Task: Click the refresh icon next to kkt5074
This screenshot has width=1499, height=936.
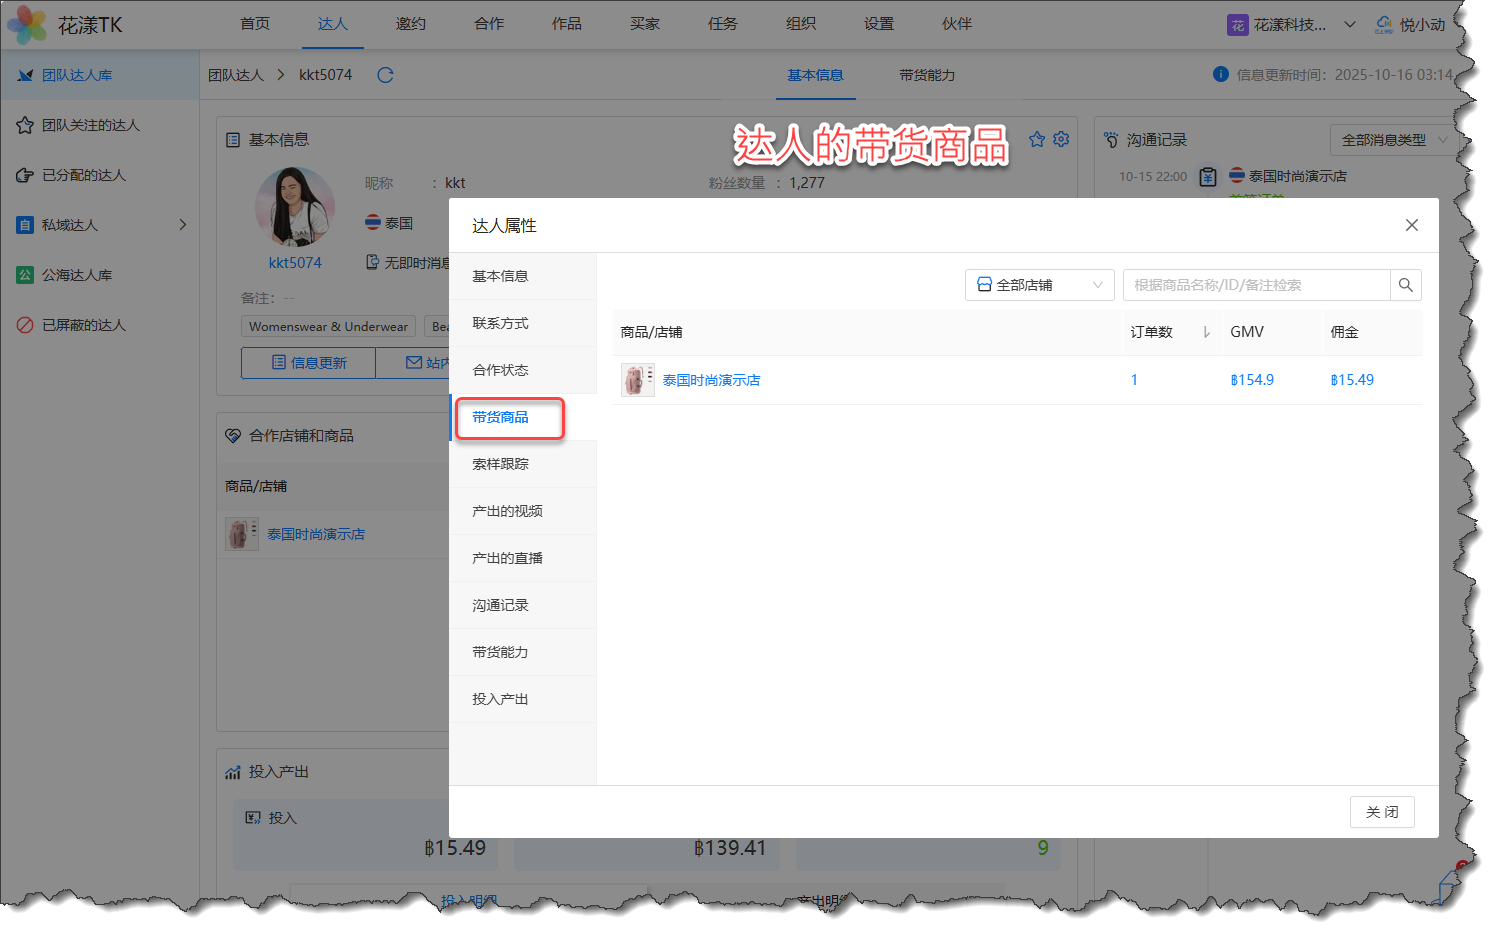Action: 385,75
